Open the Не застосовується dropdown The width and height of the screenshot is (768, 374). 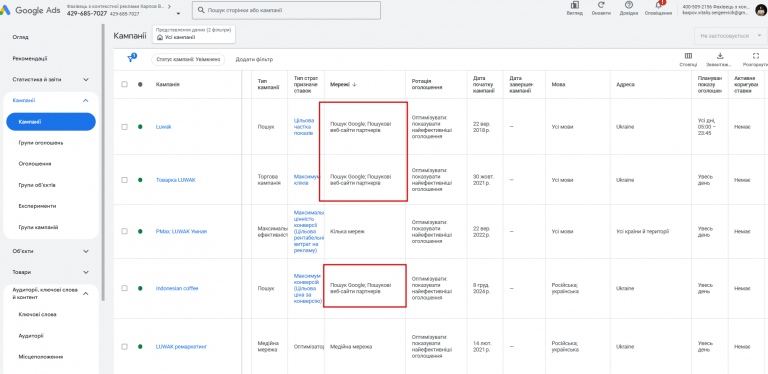point(730,36)
